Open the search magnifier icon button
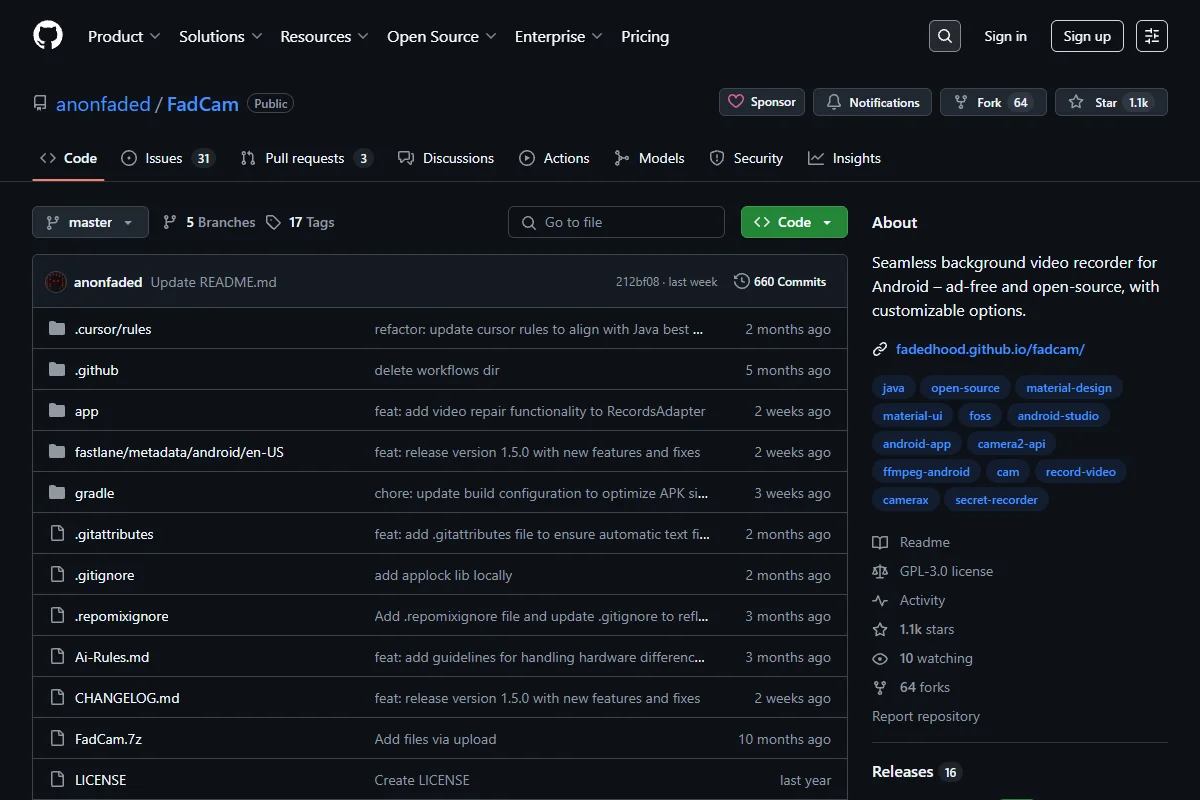Image resolution: width=1200 pixels, height=800 pixels. [945, 36]
